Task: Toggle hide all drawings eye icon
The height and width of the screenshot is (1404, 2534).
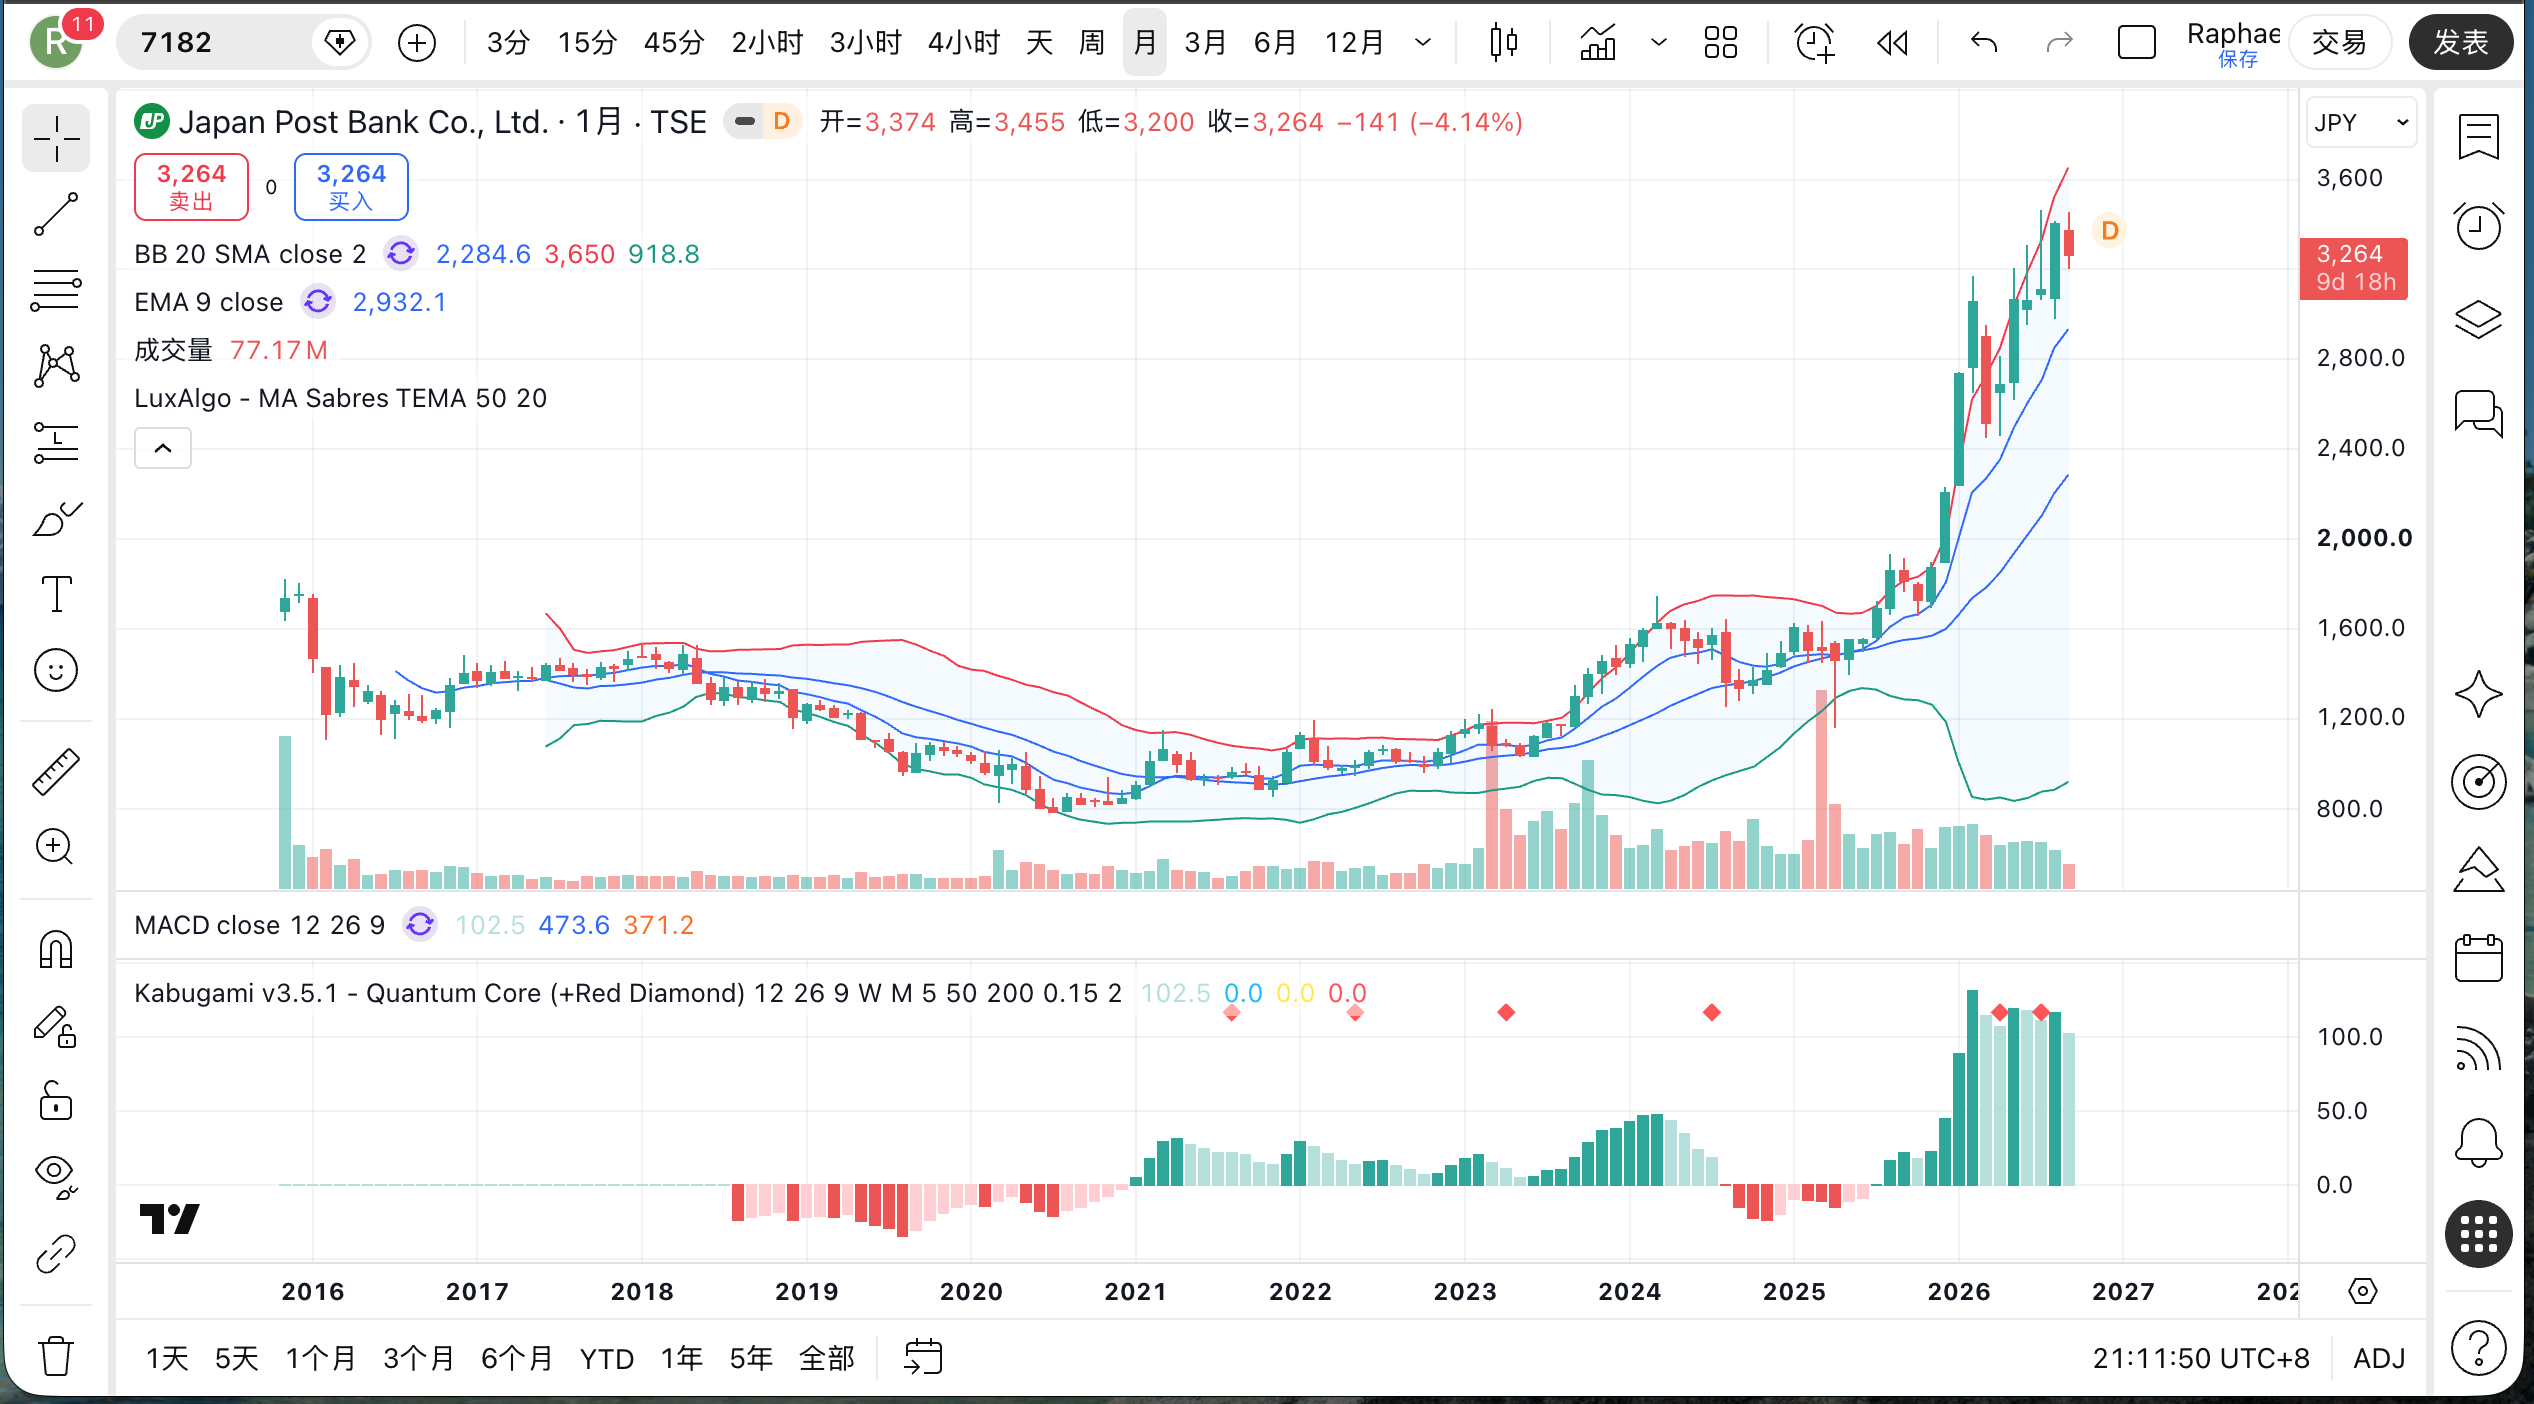Action: [x=56, y=1177]
